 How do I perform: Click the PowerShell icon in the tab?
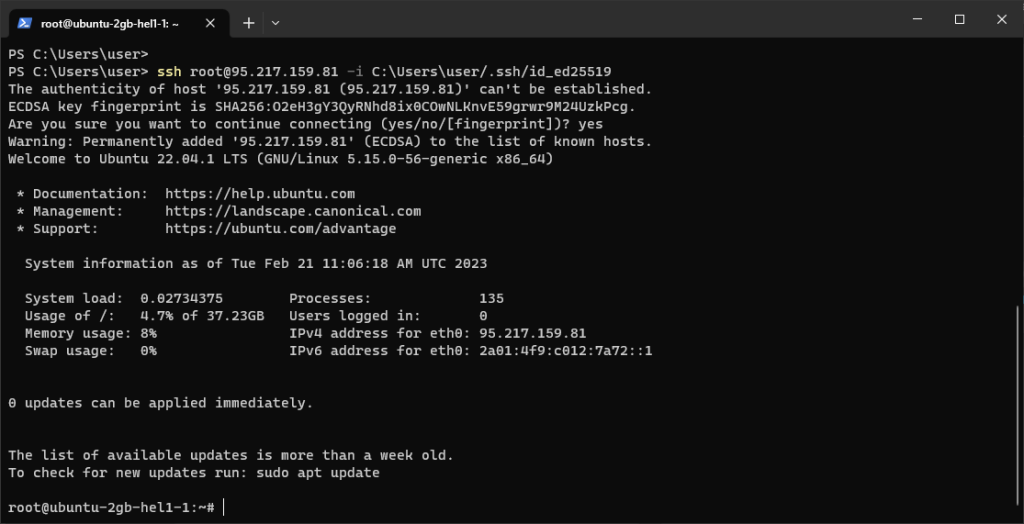point(25,22)
